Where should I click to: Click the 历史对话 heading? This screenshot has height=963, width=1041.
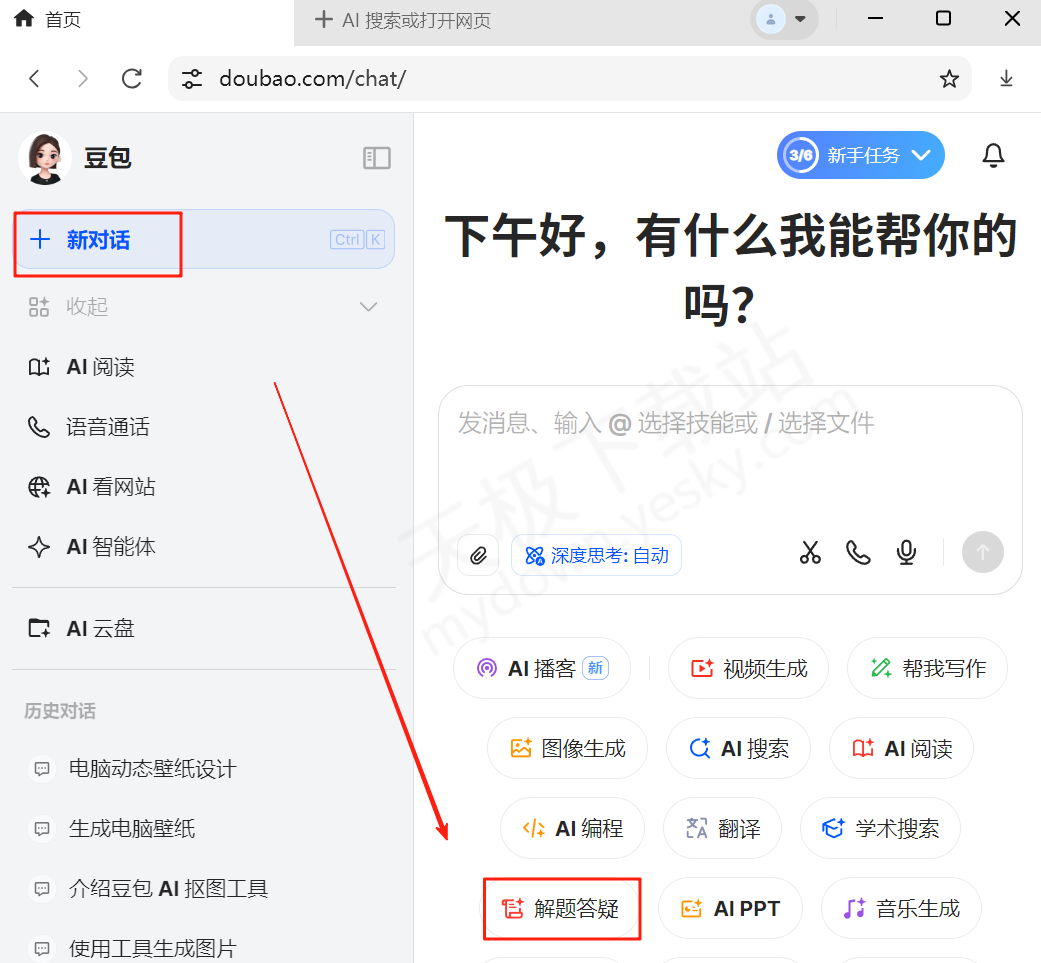click(60, 711)
